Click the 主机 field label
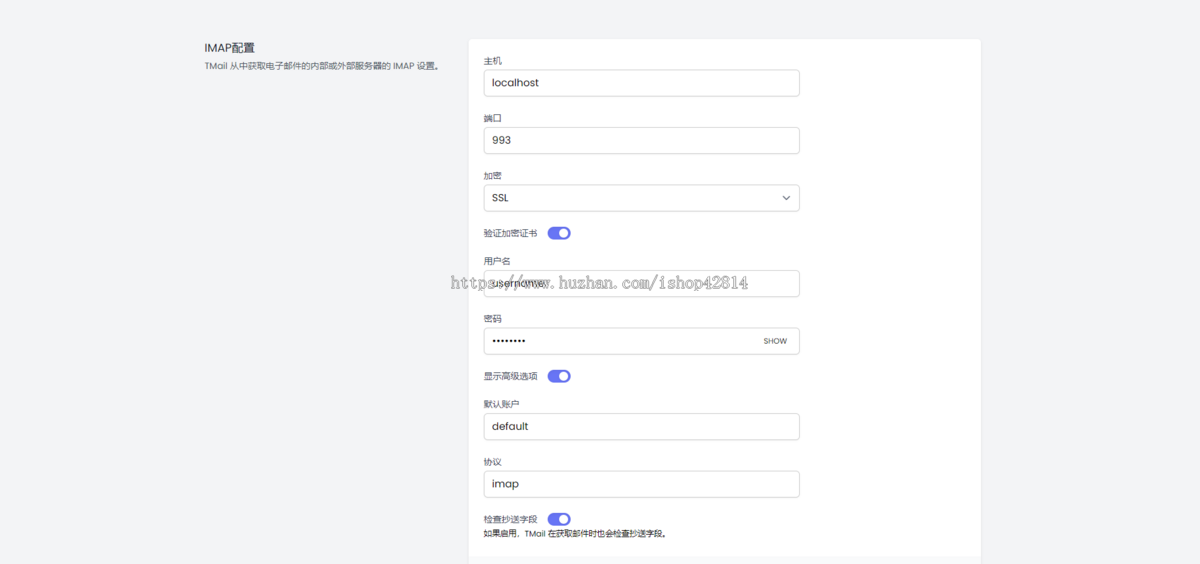This screenshot has width=1200, height=564. 493,61
